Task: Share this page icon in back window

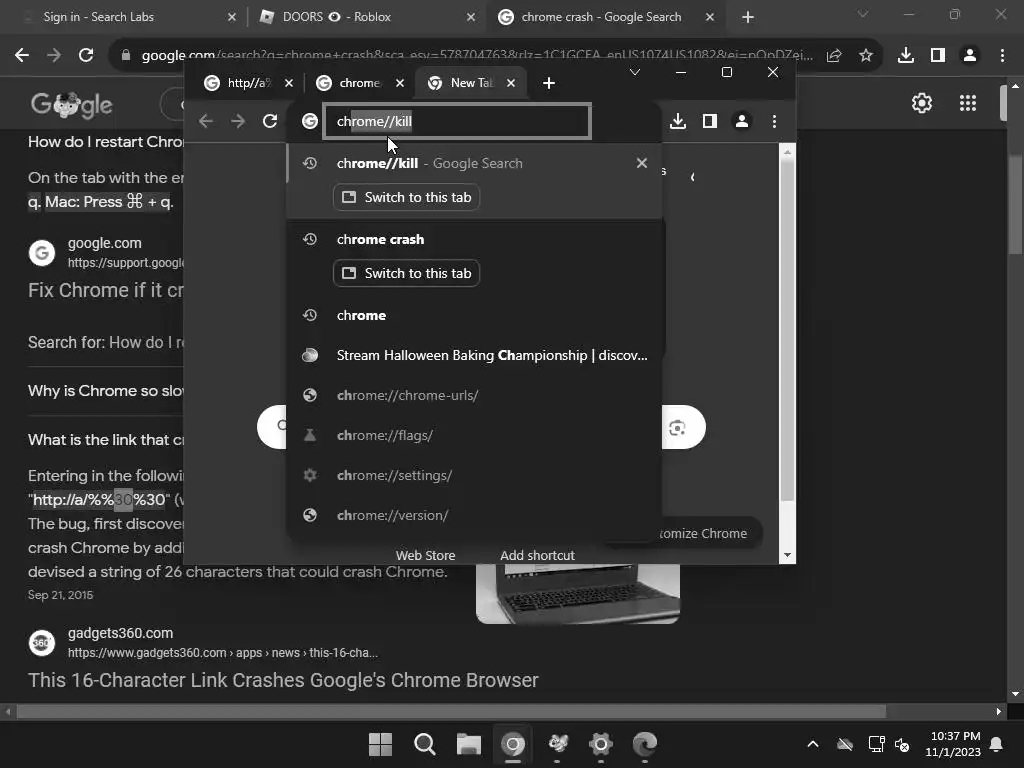Action: (833, 56)
